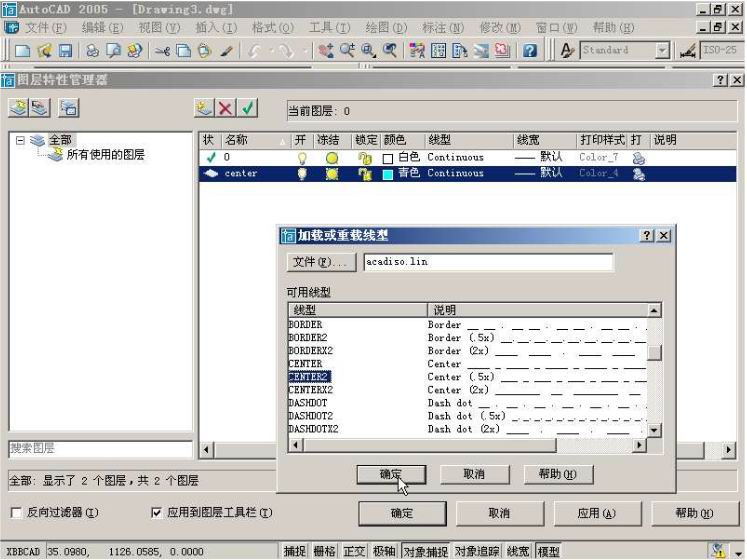Select 所有使用的图层 tree item
This screenshot has width=747, height=560.
105,154
